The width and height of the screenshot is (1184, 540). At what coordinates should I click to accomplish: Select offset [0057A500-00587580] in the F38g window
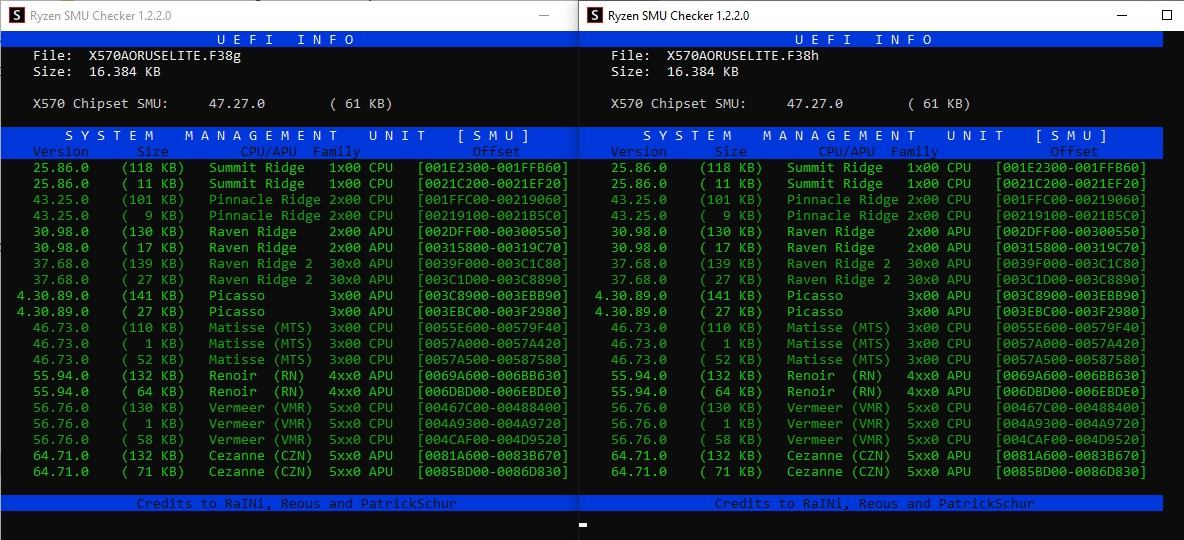click(492, 359)
